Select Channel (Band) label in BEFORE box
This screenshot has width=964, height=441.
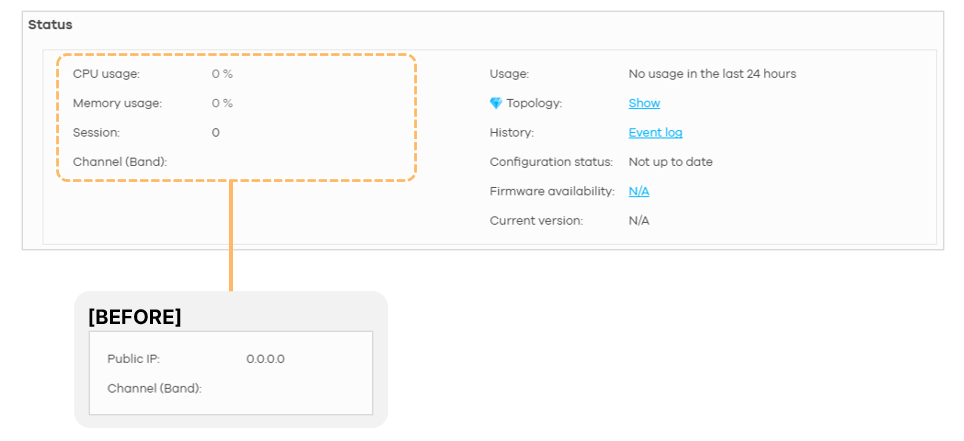[154, 389]
